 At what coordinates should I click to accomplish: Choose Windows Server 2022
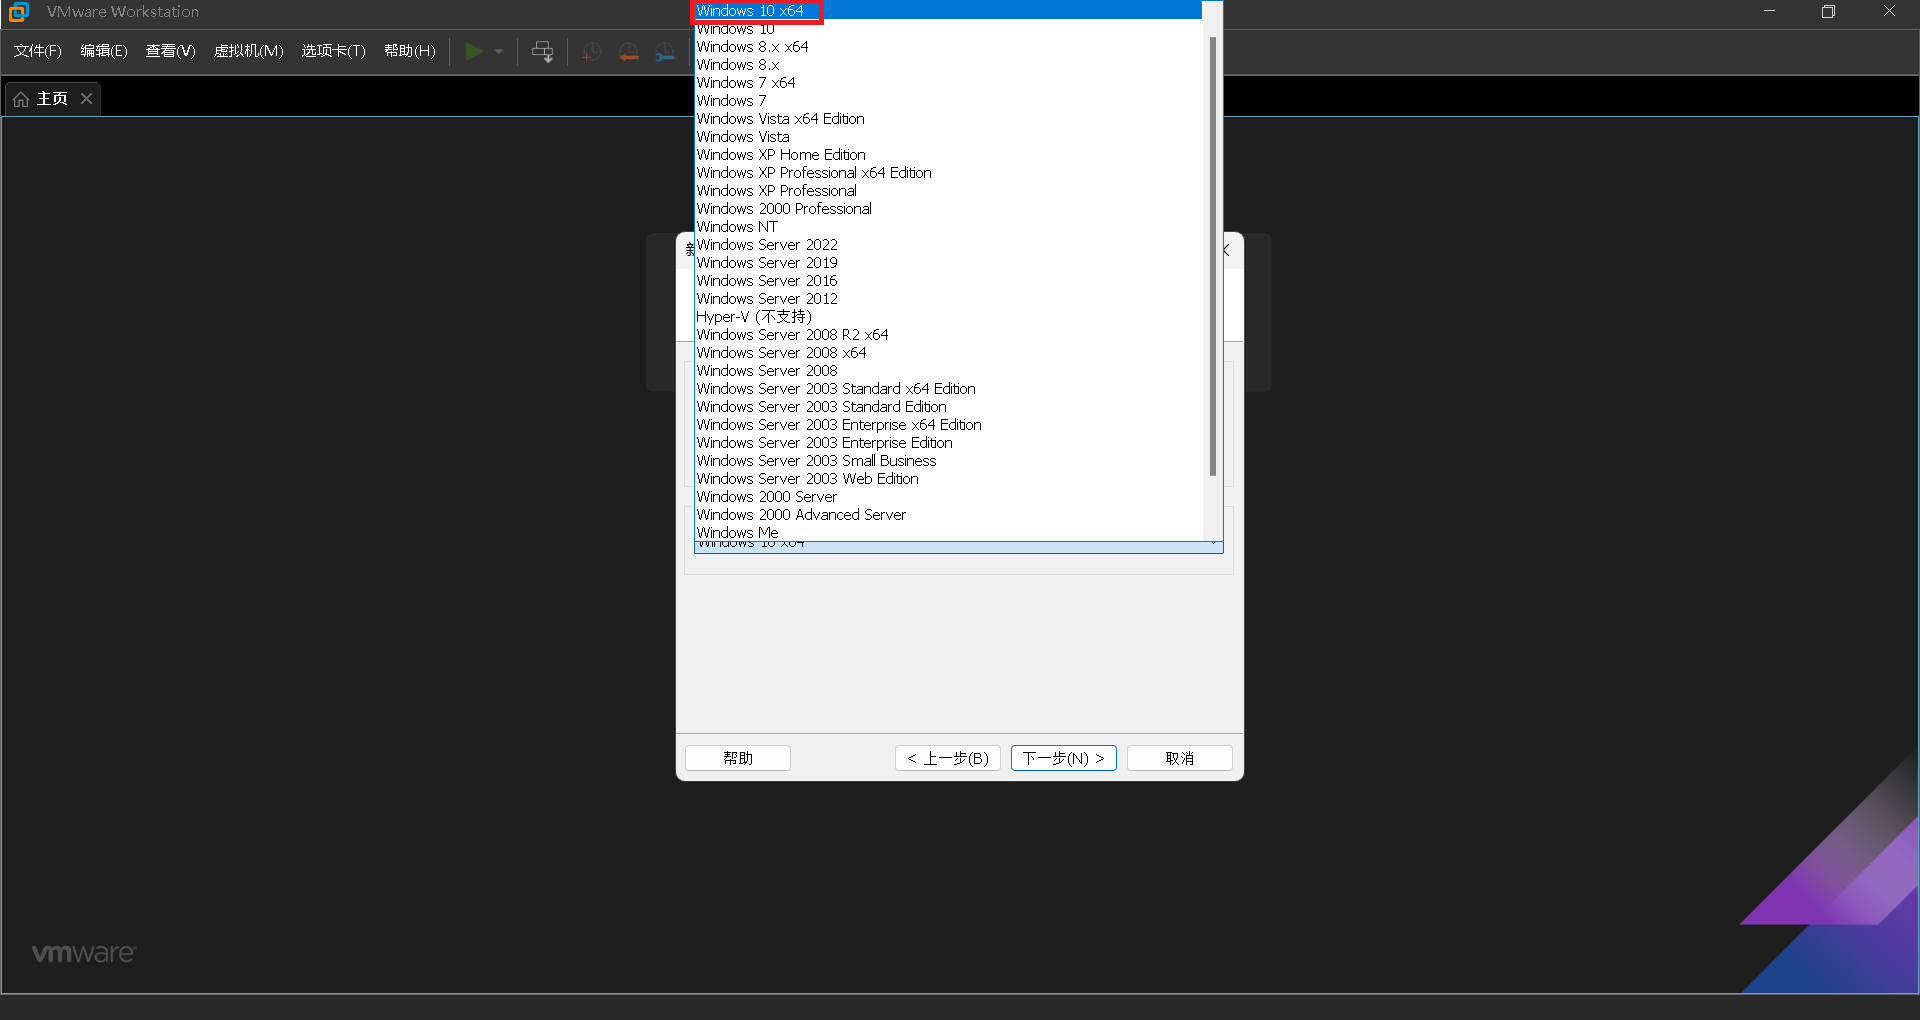click(948, 245)
